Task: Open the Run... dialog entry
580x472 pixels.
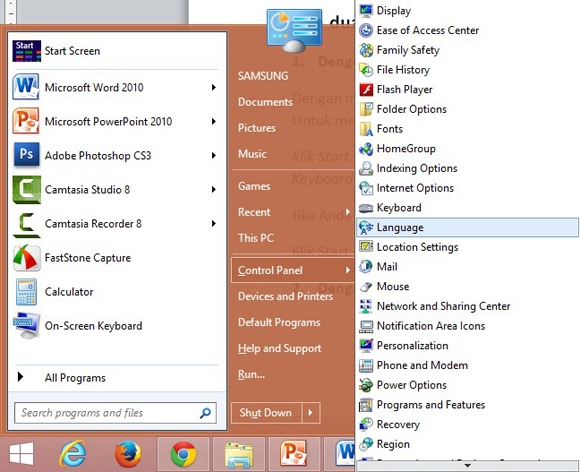Action: tap(252, 374)
